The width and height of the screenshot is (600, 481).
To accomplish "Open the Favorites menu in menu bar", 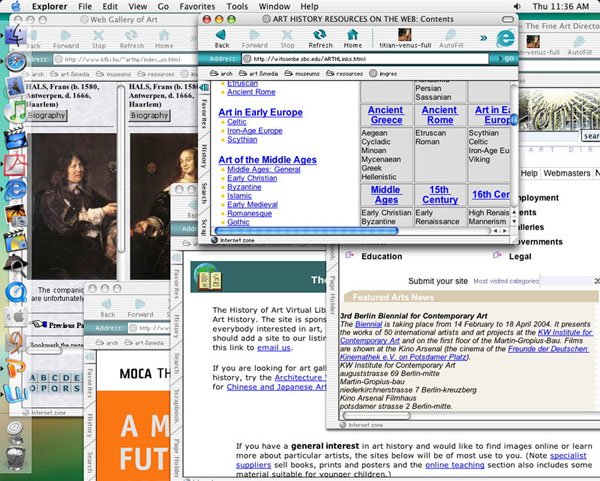I will tap(197, 7).
